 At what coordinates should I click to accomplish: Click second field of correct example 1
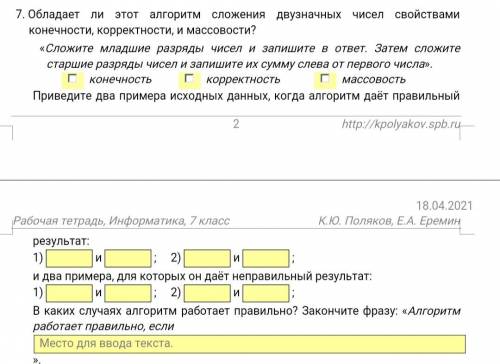128,258
